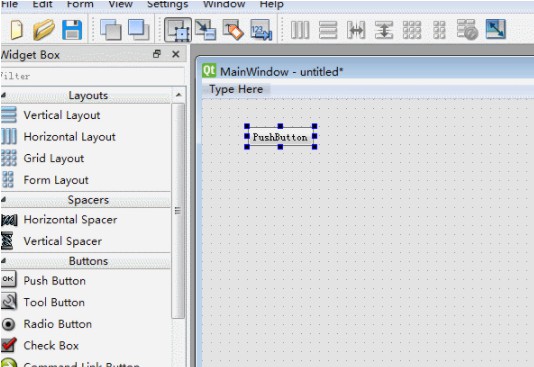This screenshot has width=534, height=367.
Task: Click Type Here in MainWindow menubar
Action: 236,89
